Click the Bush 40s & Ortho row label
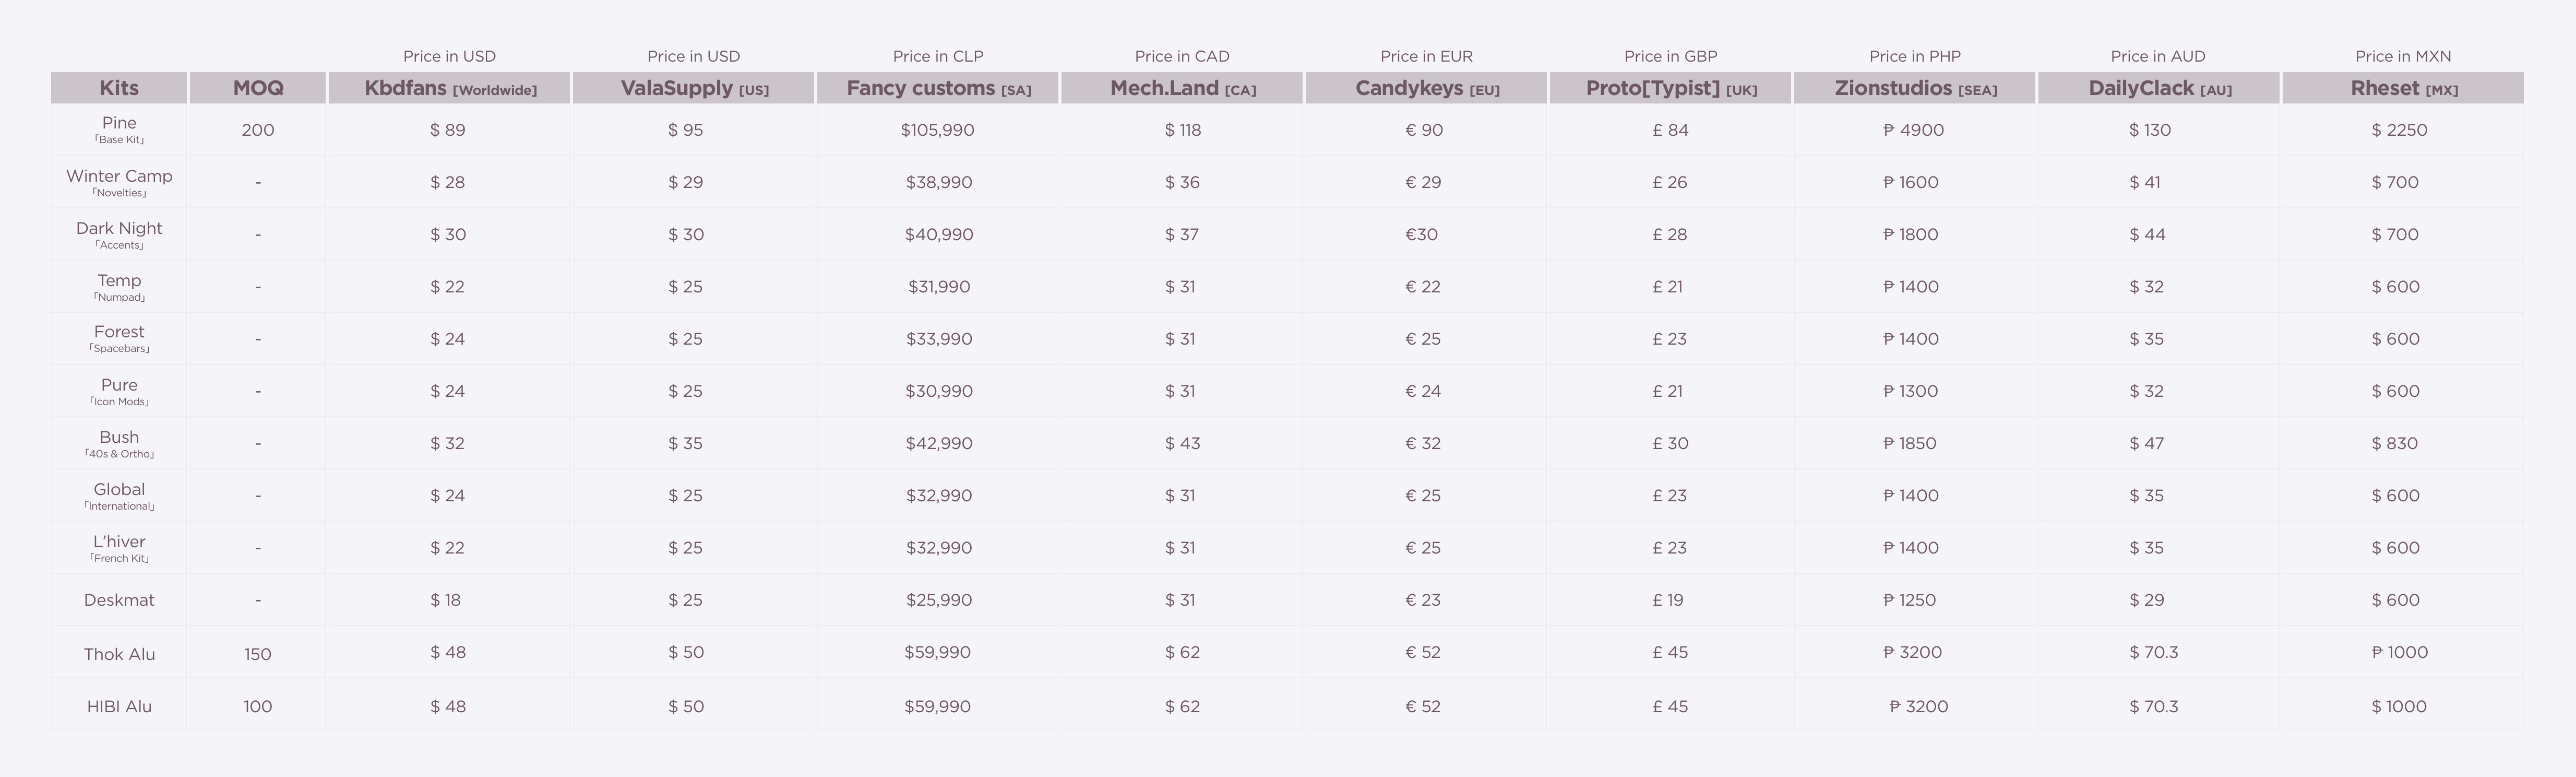Viewport: 2576px width, 777px height. coord(119,443)
